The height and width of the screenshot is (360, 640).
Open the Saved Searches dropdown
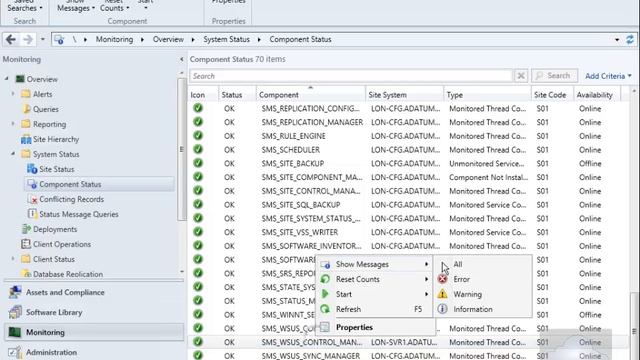coord(24,8)
